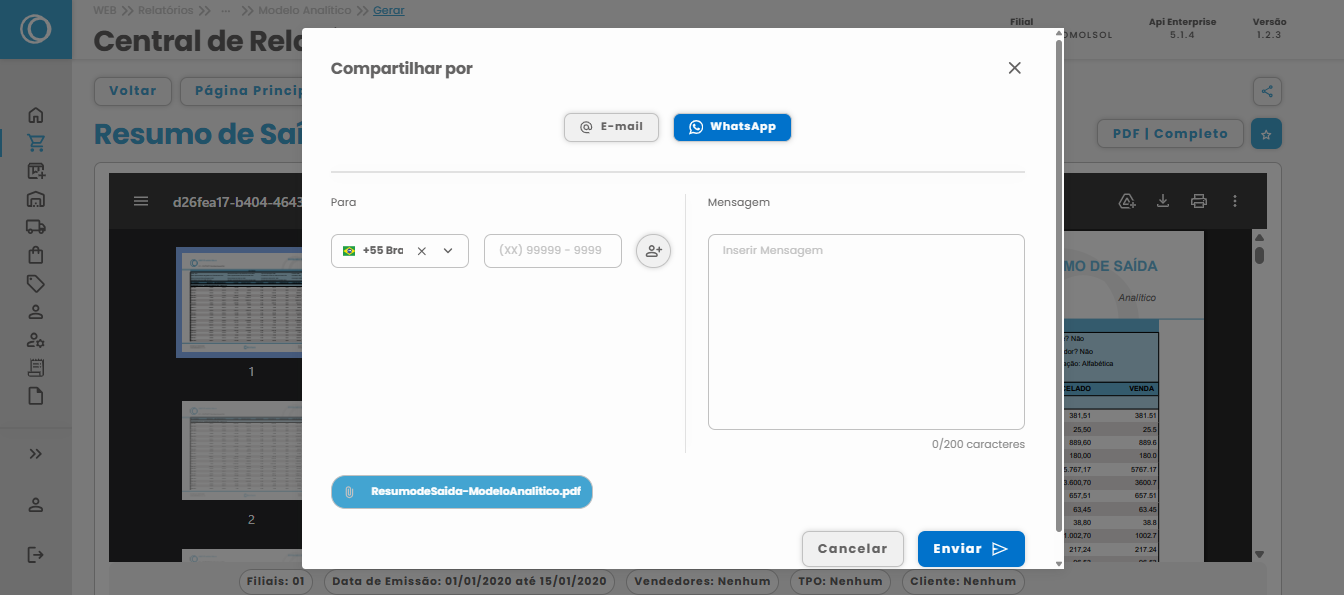Open the PDF | Completo format selector

[1170, 134]
